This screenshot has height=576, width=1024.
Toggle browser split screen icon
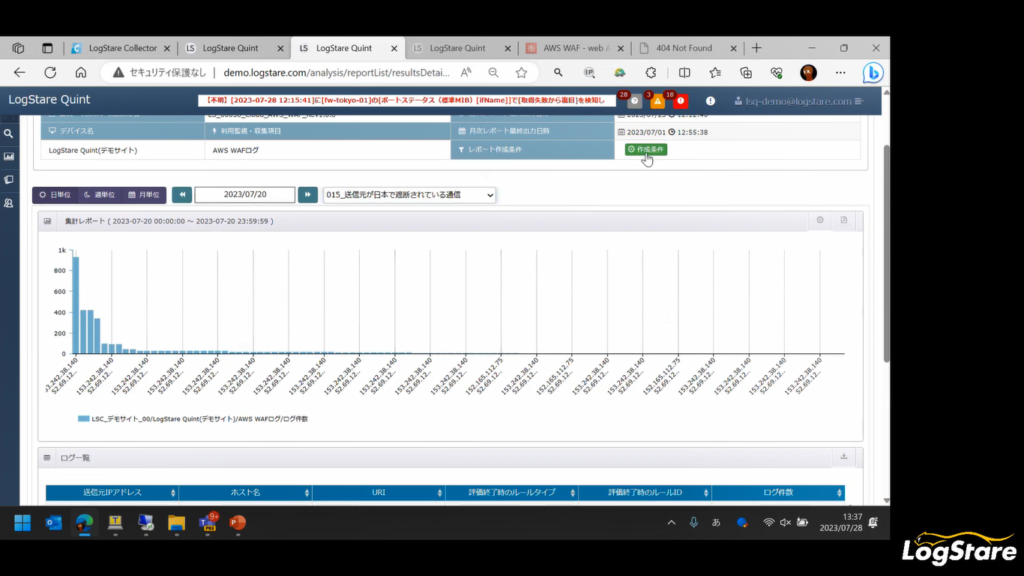tap(684, 72)
